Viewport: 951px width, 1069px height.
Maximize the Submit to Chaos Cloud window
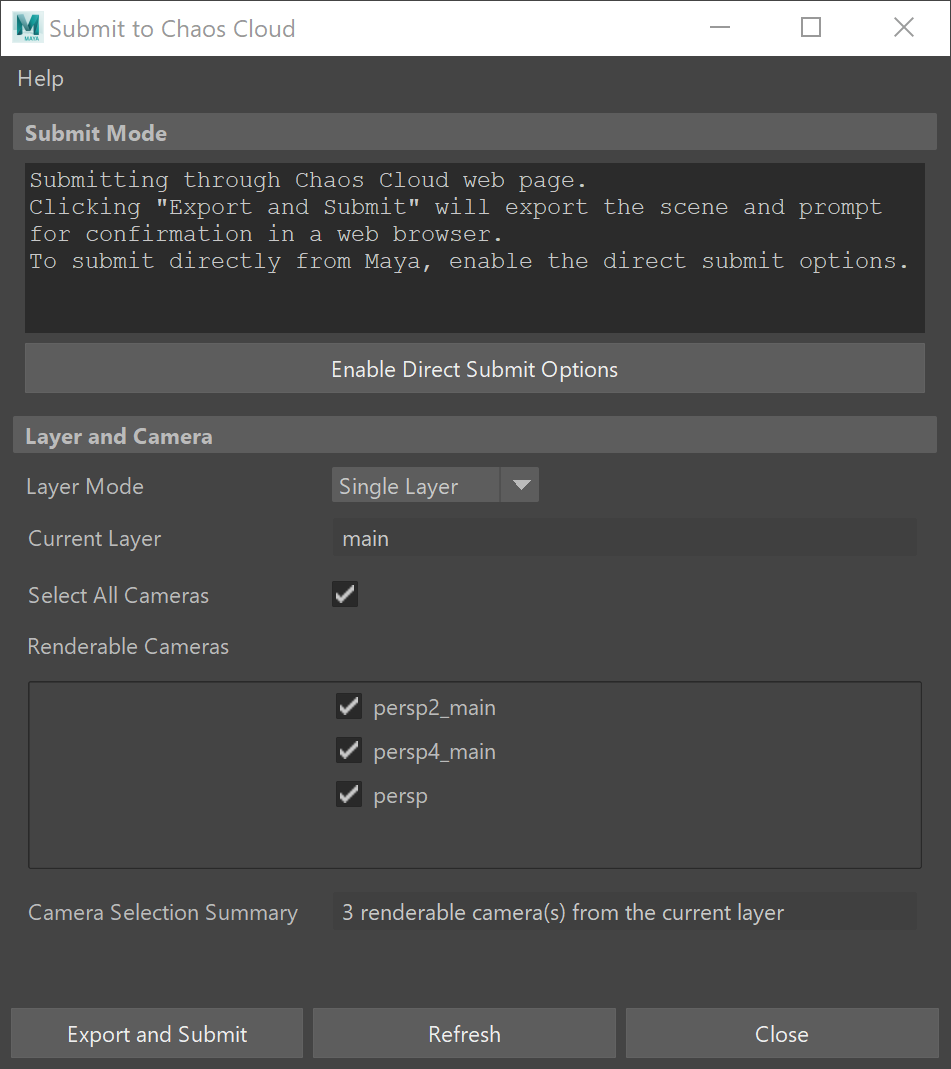811,27
